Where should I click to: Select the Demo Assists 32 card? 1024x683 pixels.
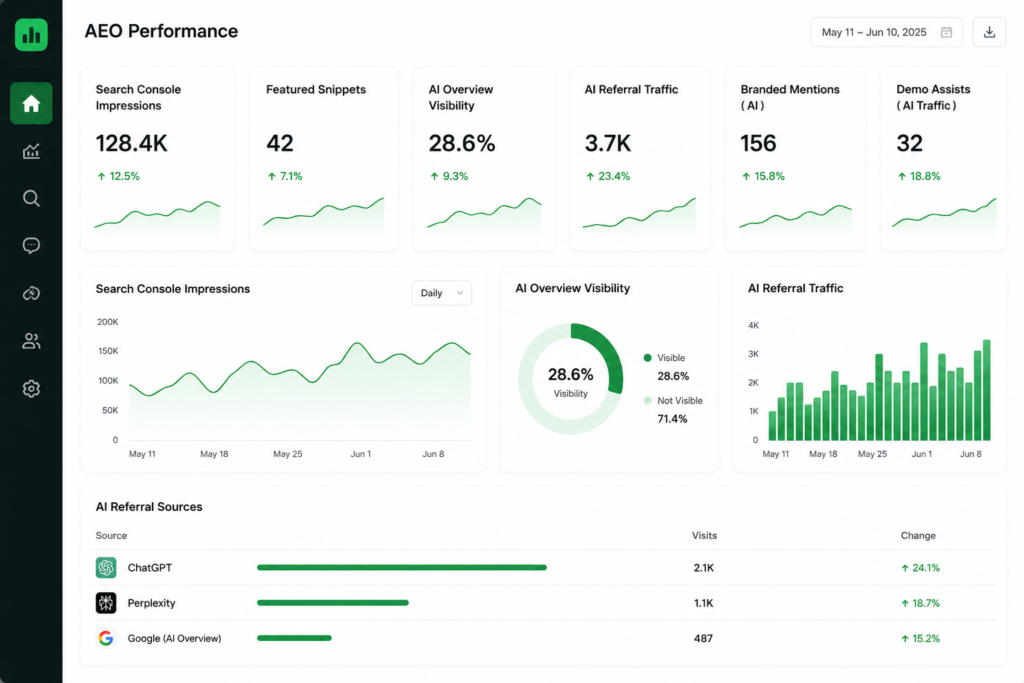(x=943, y=159)
